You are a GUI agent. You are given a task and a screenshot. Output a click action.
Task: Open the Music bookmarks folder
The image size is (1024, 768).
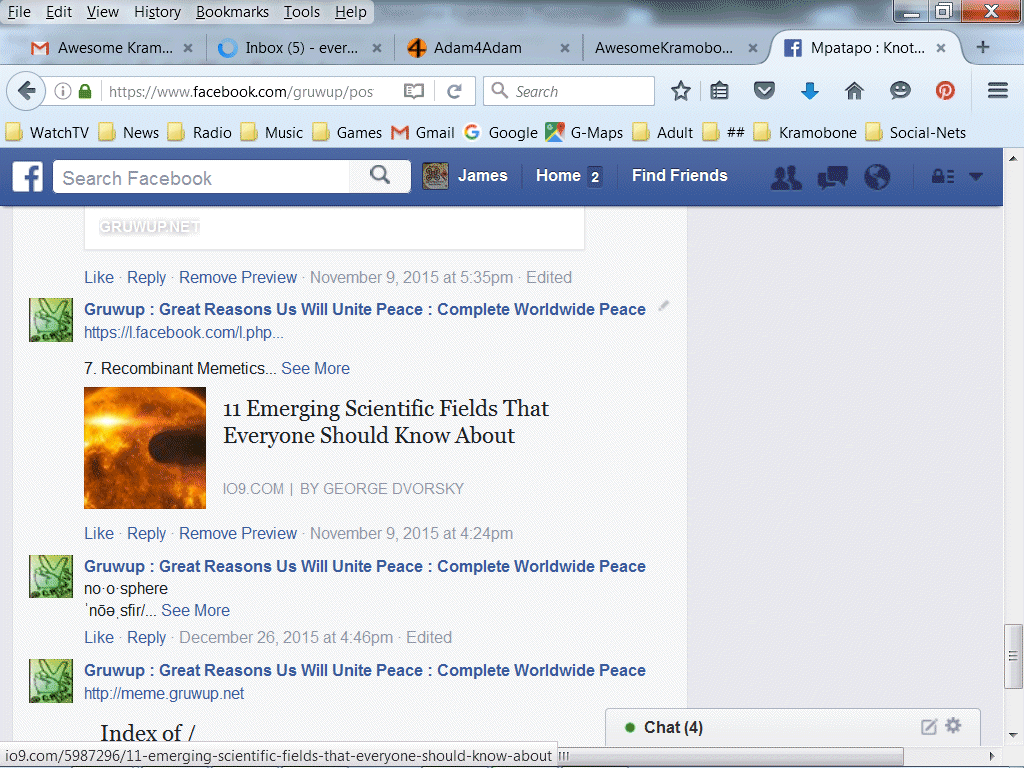(x=272, y=133)
